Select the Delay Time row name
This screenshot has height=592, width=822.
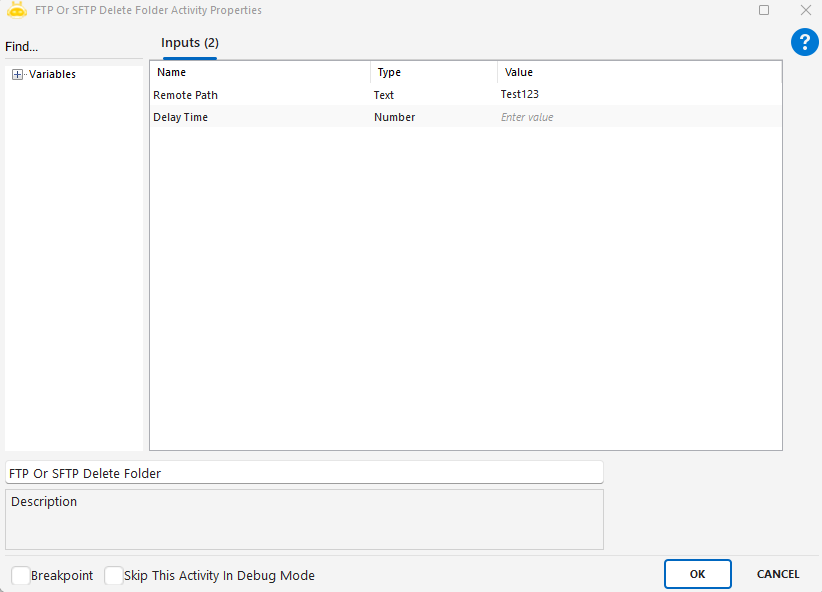pyautogui.click(x=181, y=117)
